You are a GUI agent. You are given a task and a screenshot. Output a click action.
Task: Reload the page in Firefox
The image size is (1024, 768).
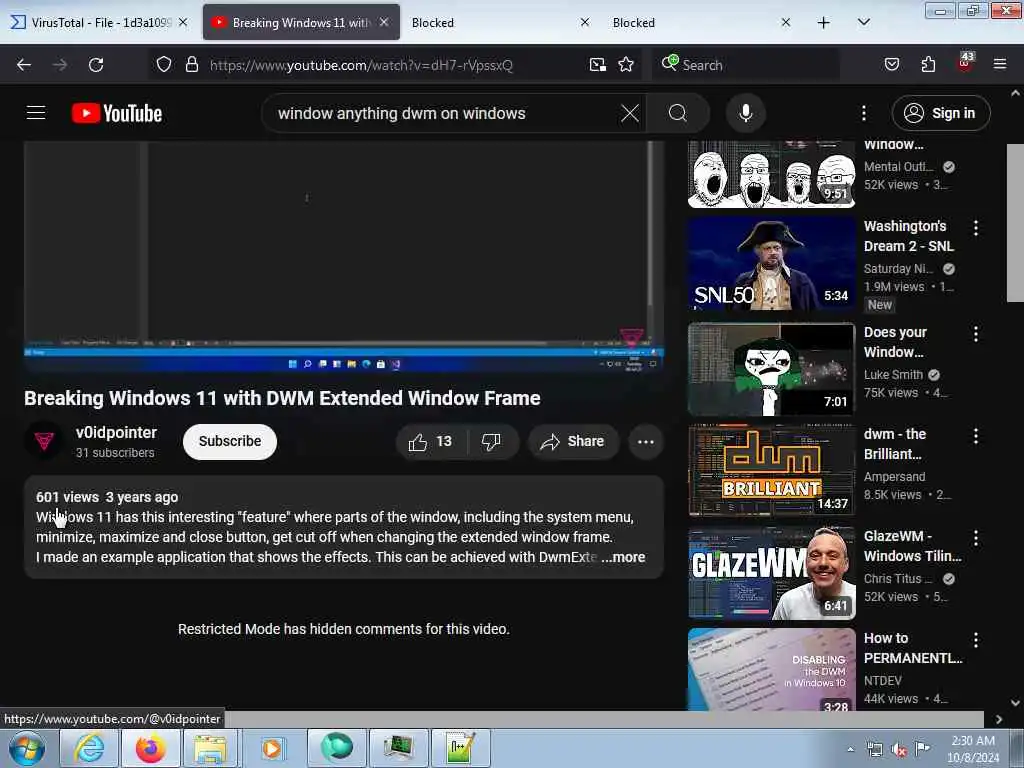click(x=96, y=65)
